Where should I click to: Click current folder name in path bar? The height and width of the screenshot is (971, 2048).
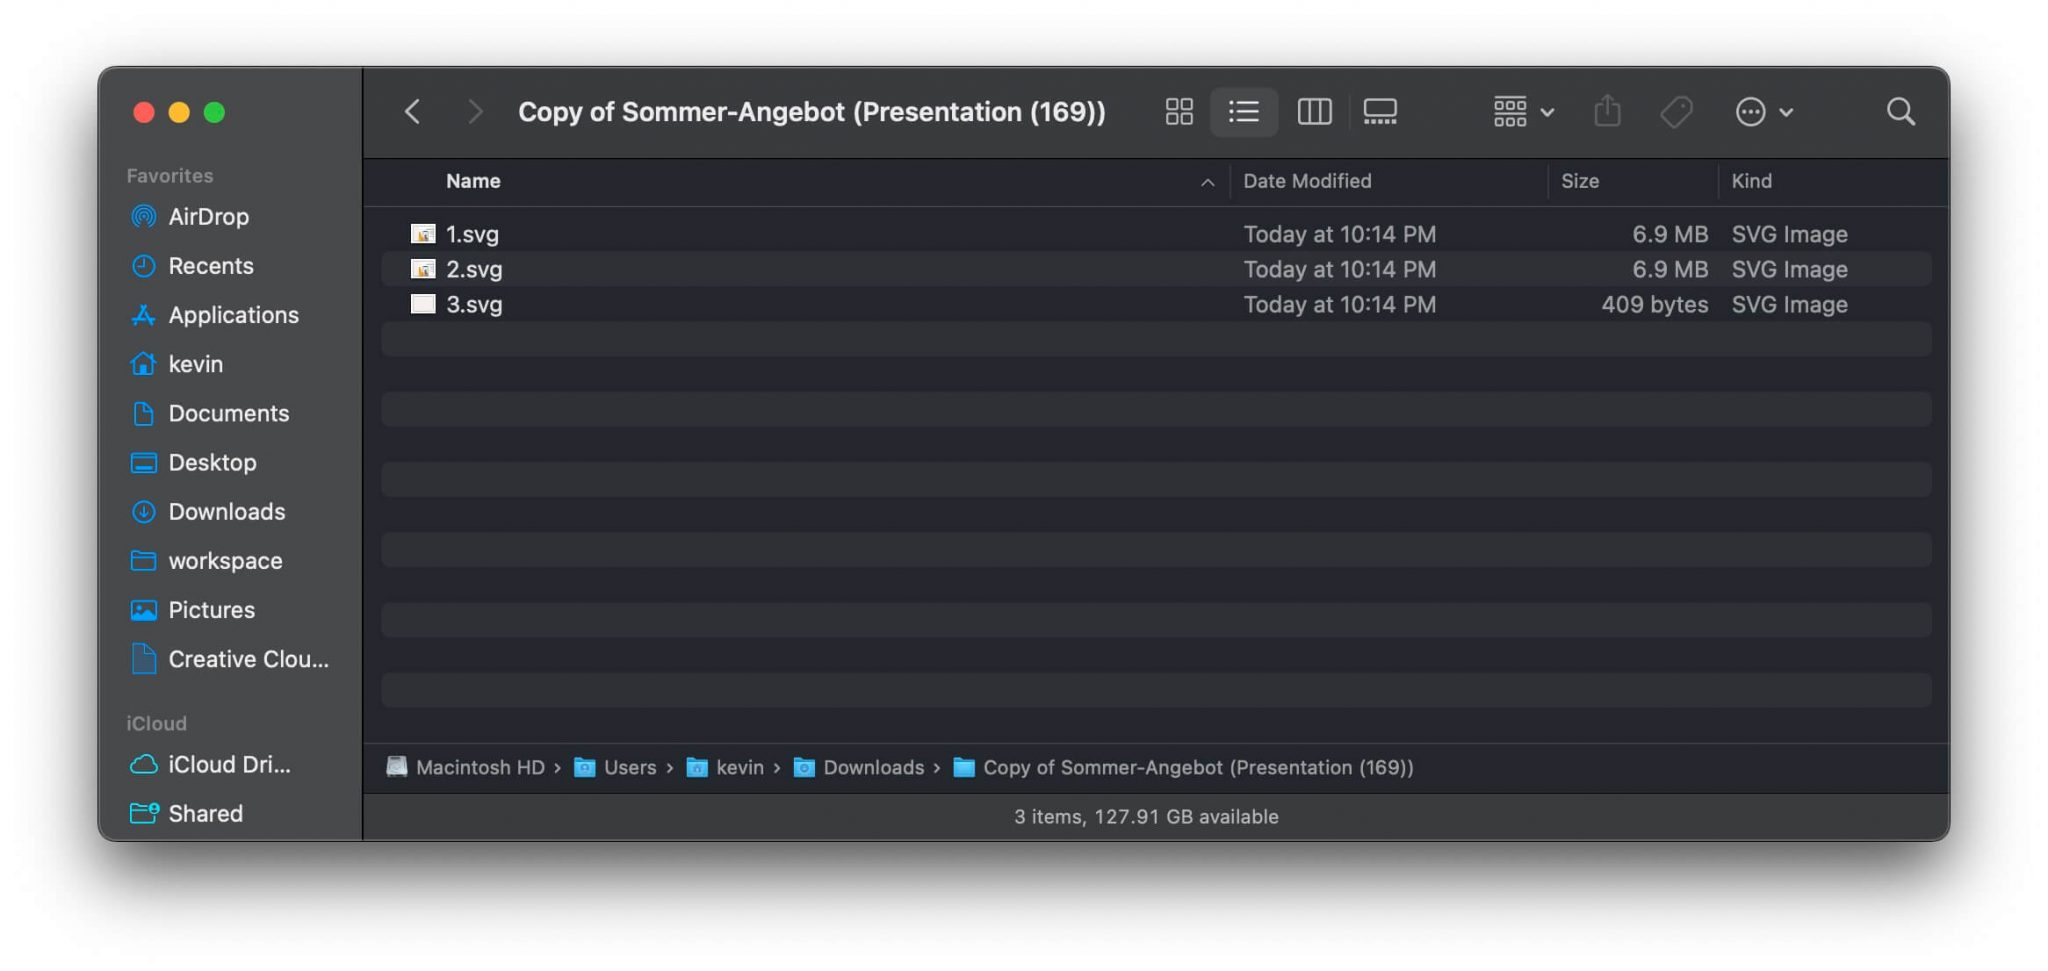[1198, 766]
